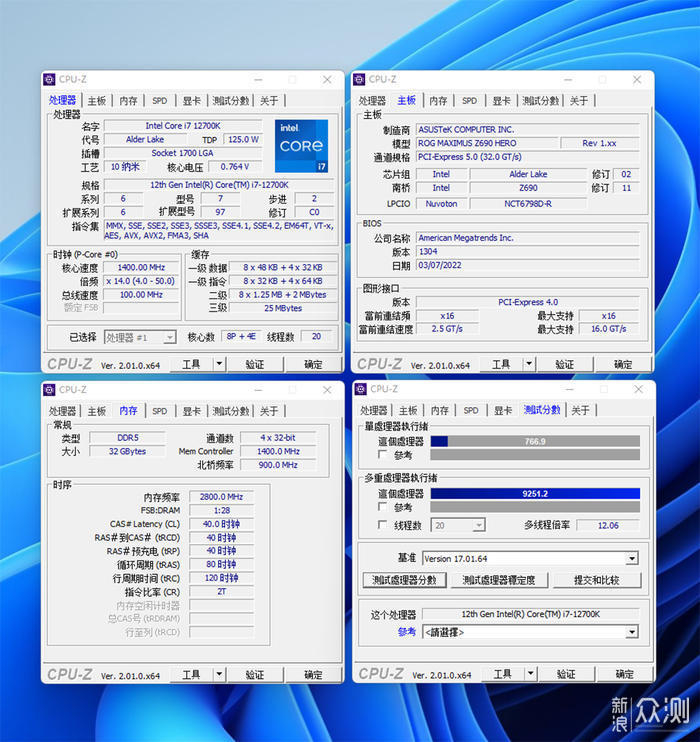The width and height of the screenshot is (700, 742).
Task: Click the CPU-Z app icon in the benchmark window title bar
Action: point(361,389)
